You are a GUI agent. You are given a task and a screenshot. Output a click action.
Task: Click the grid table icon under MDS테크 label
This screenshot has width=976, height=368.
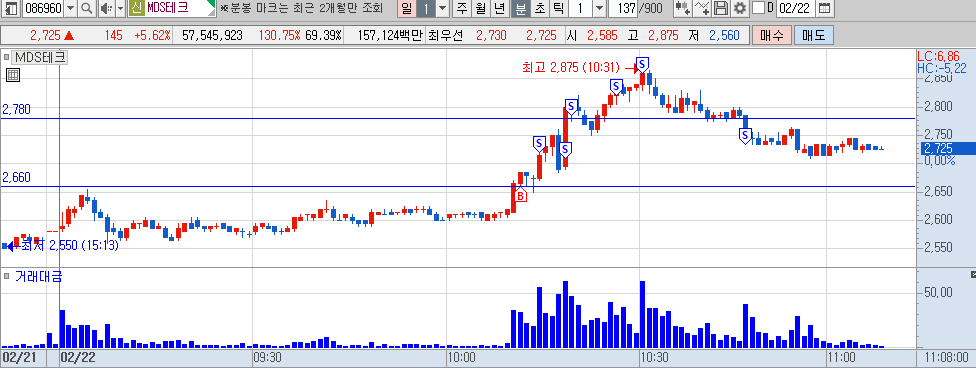click(13, 75)
